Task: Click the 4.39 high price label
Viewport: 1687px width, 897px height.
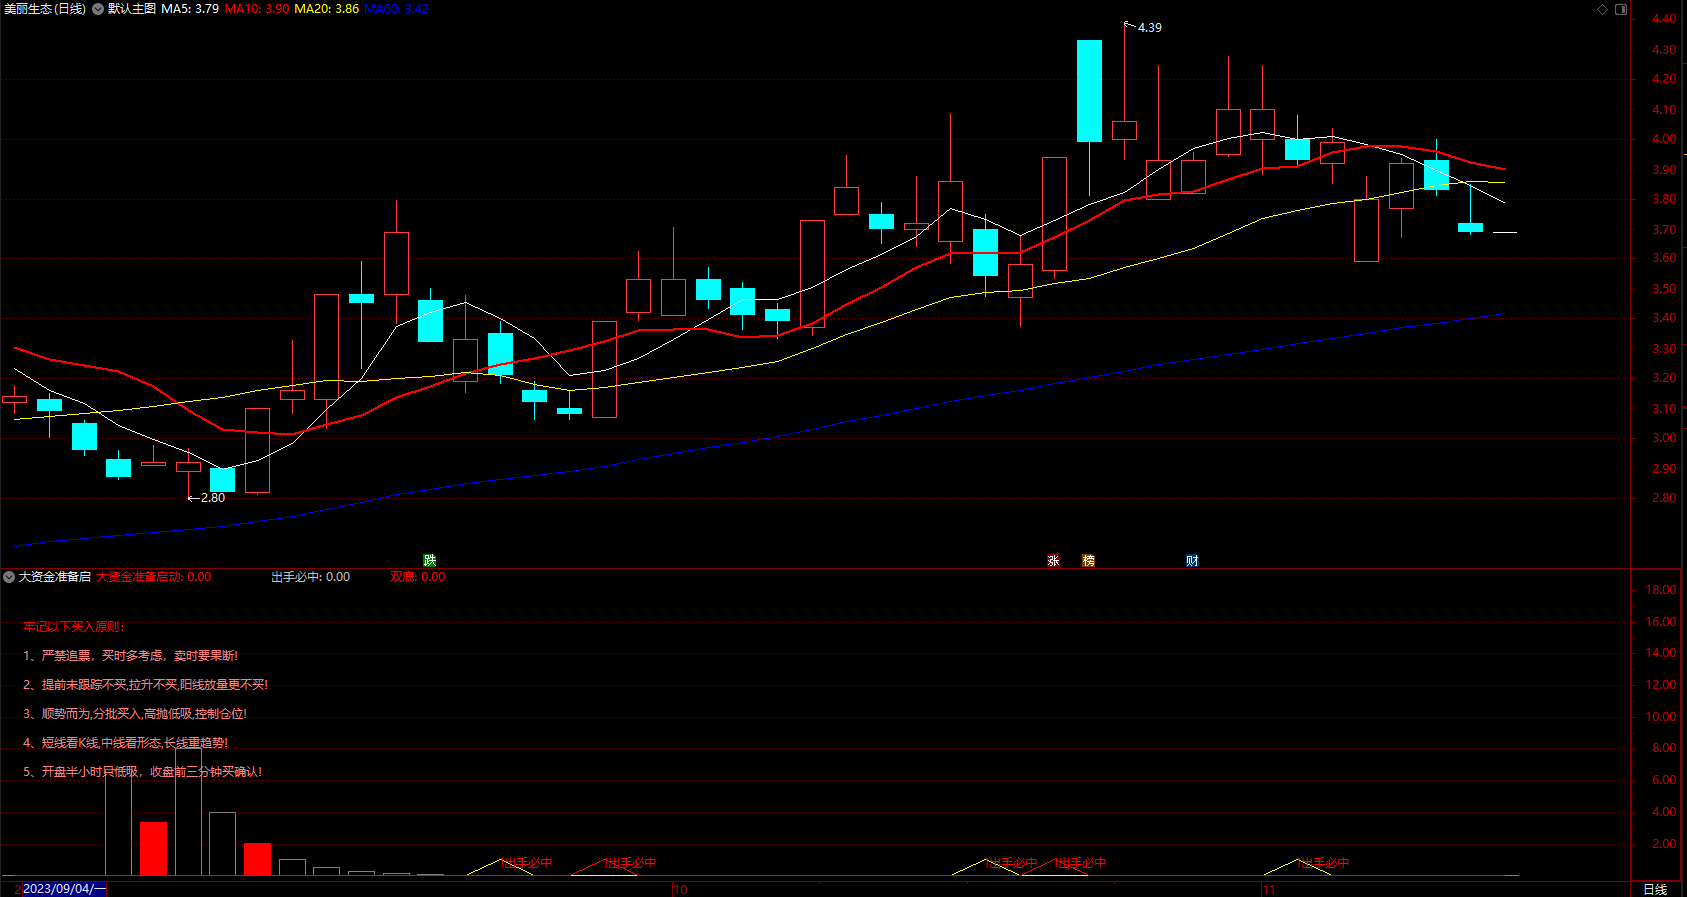Action: (x=1149, y=28)
